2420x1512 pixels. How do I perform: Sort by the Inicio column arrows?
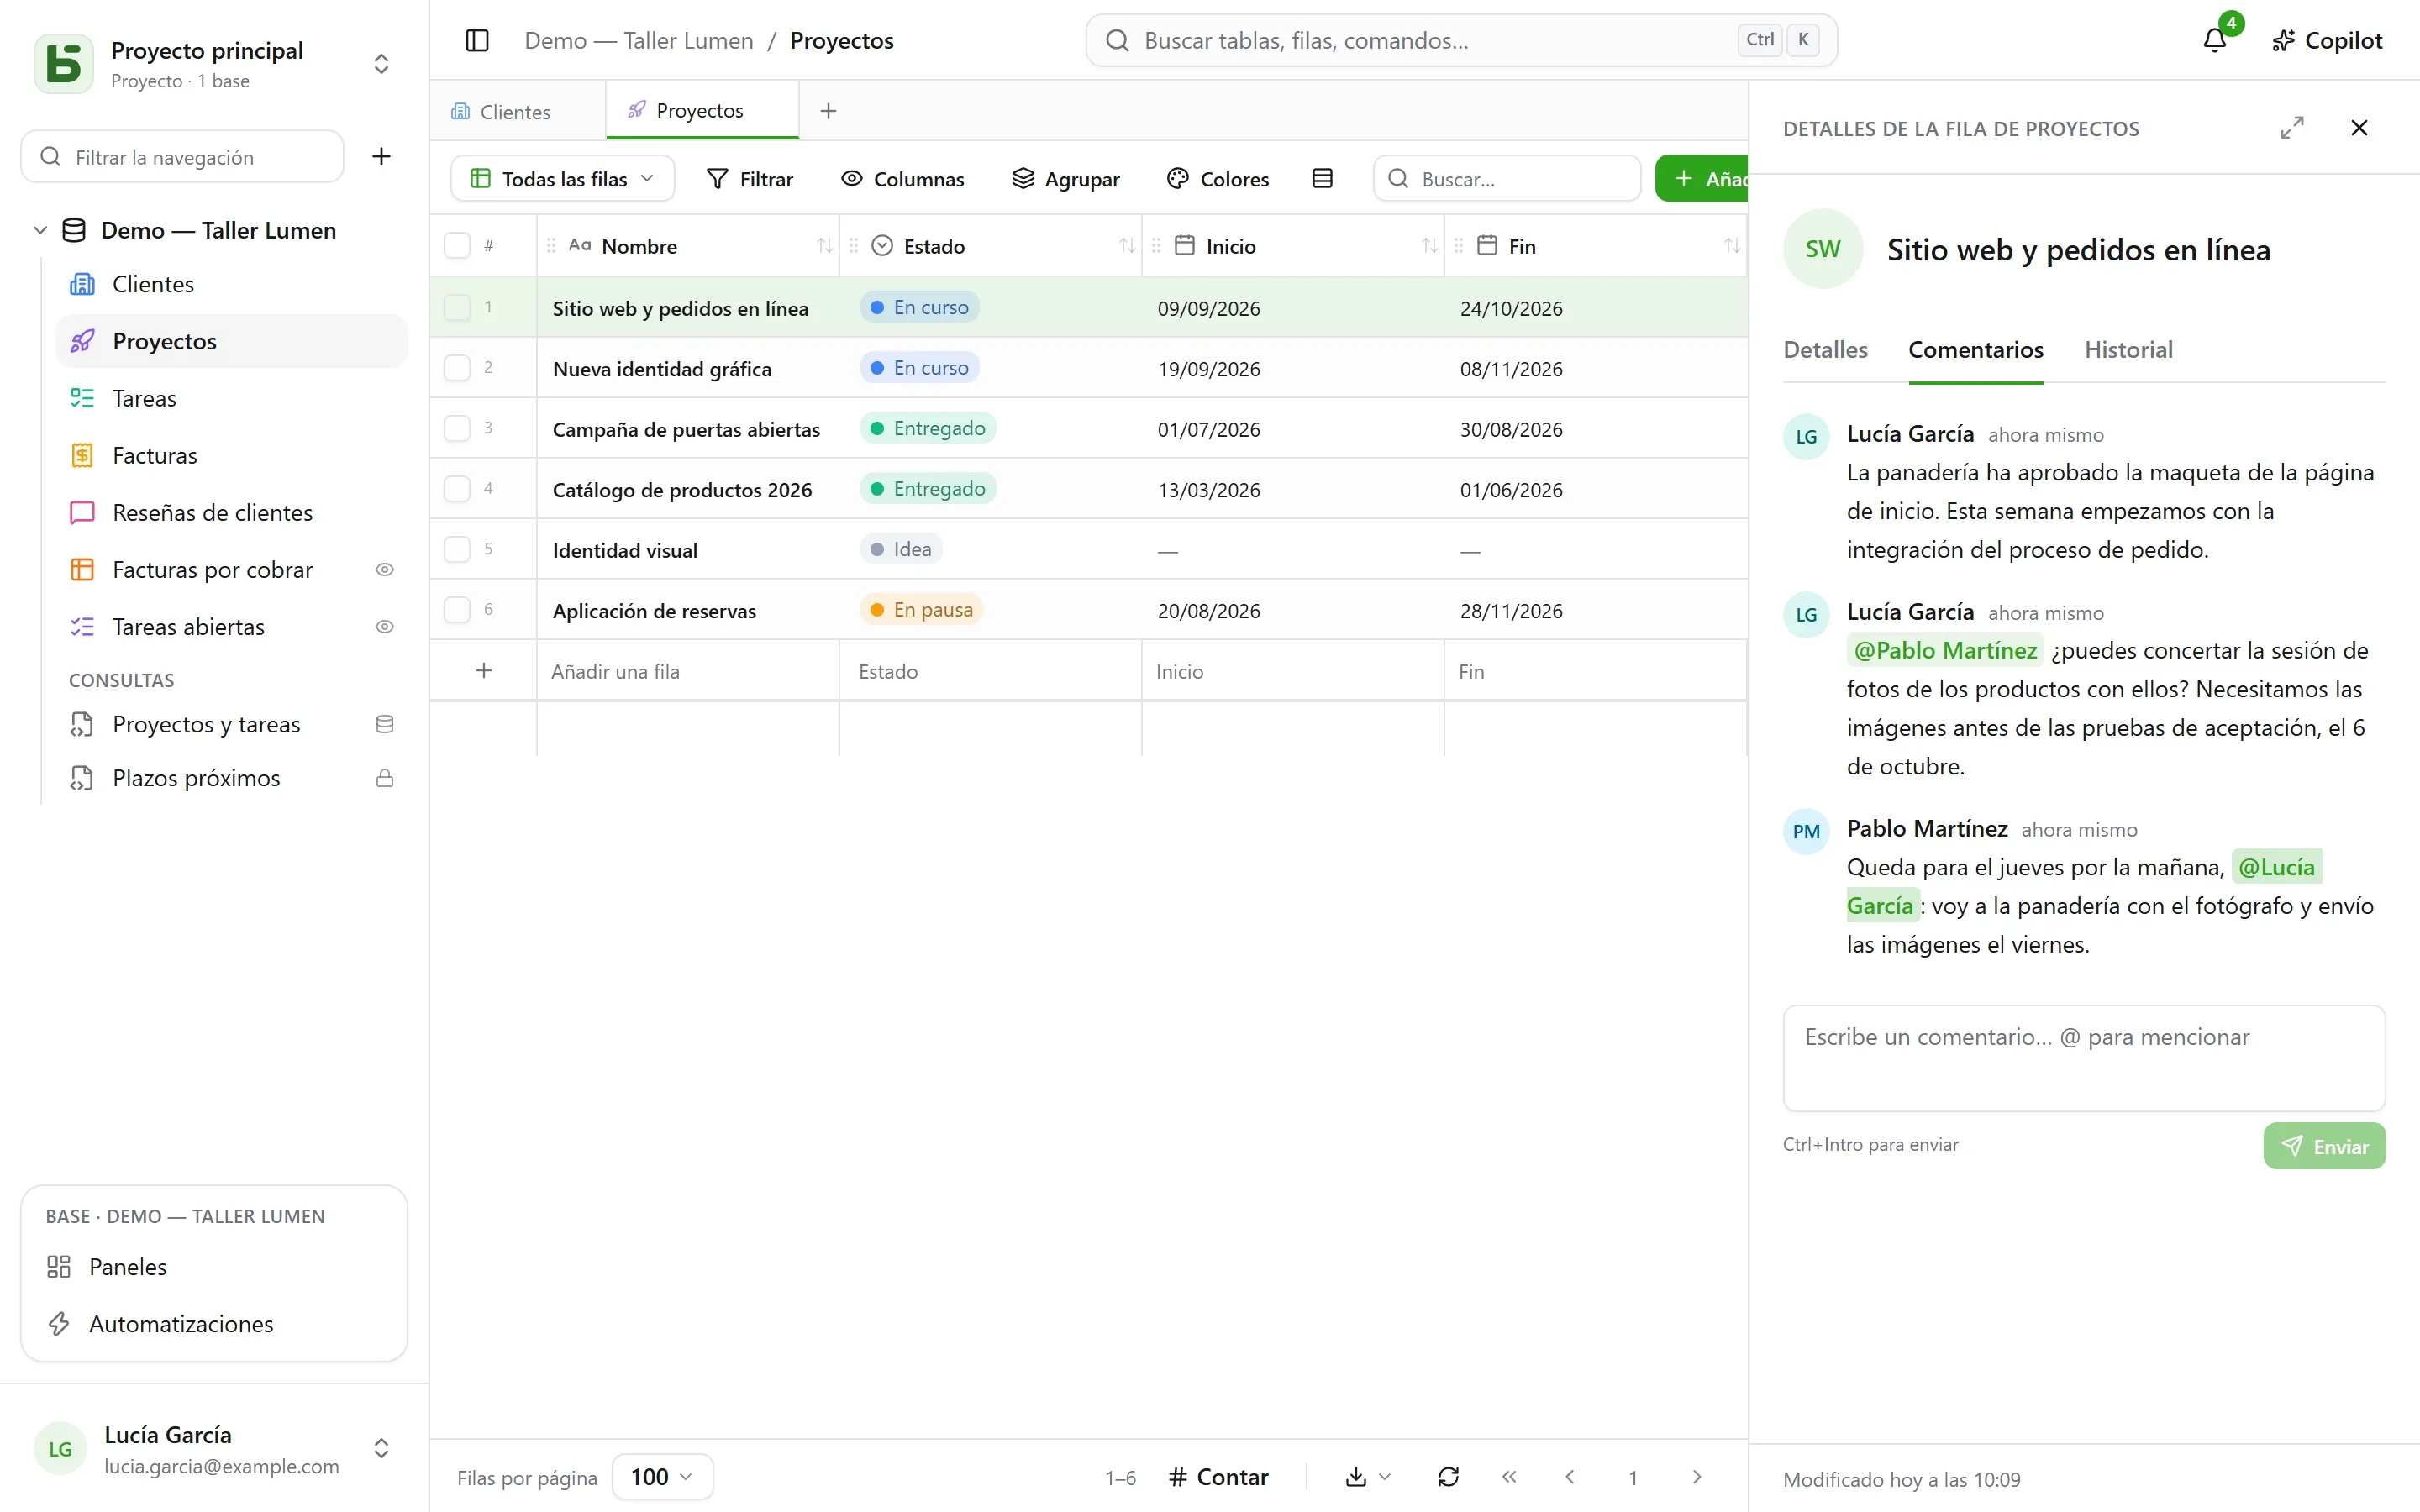(x=1429, y=246)
